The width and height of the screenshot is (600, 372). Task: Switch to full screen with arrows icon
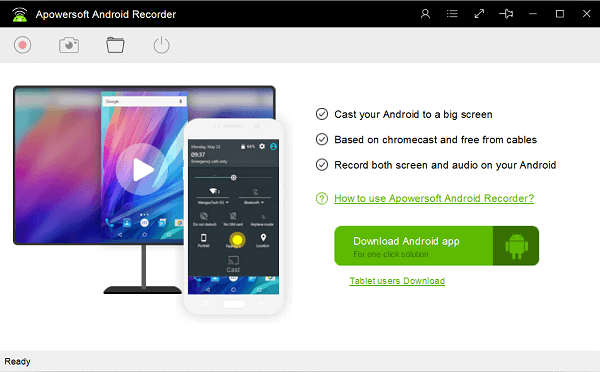tap(479, 14)
